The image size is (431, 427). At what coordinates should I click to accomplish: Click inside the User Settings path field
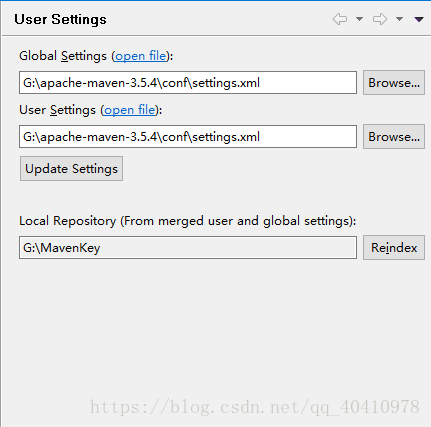coord(188,136)
